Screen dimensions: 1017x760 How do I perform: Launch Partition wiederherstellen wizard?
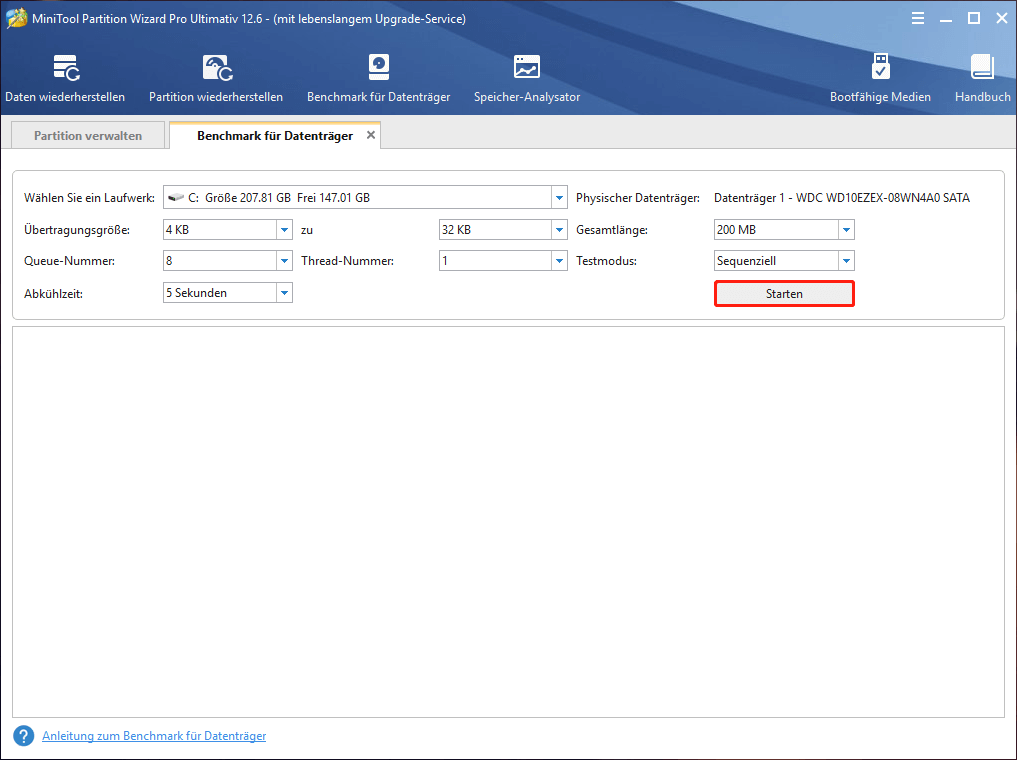point(216,79)
